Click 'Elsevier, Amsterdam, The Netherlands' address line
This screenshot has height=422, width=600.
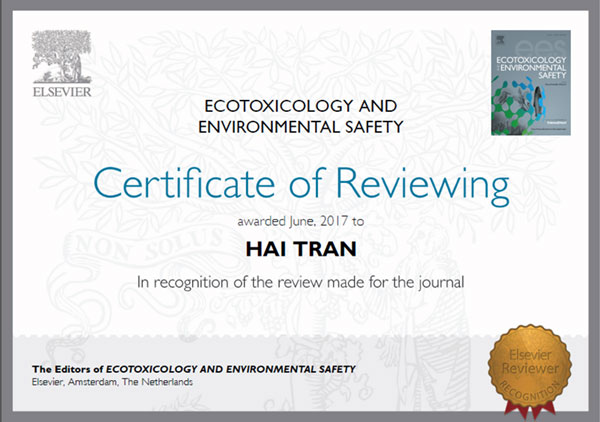pyautogui.click(x=112, y=382)
